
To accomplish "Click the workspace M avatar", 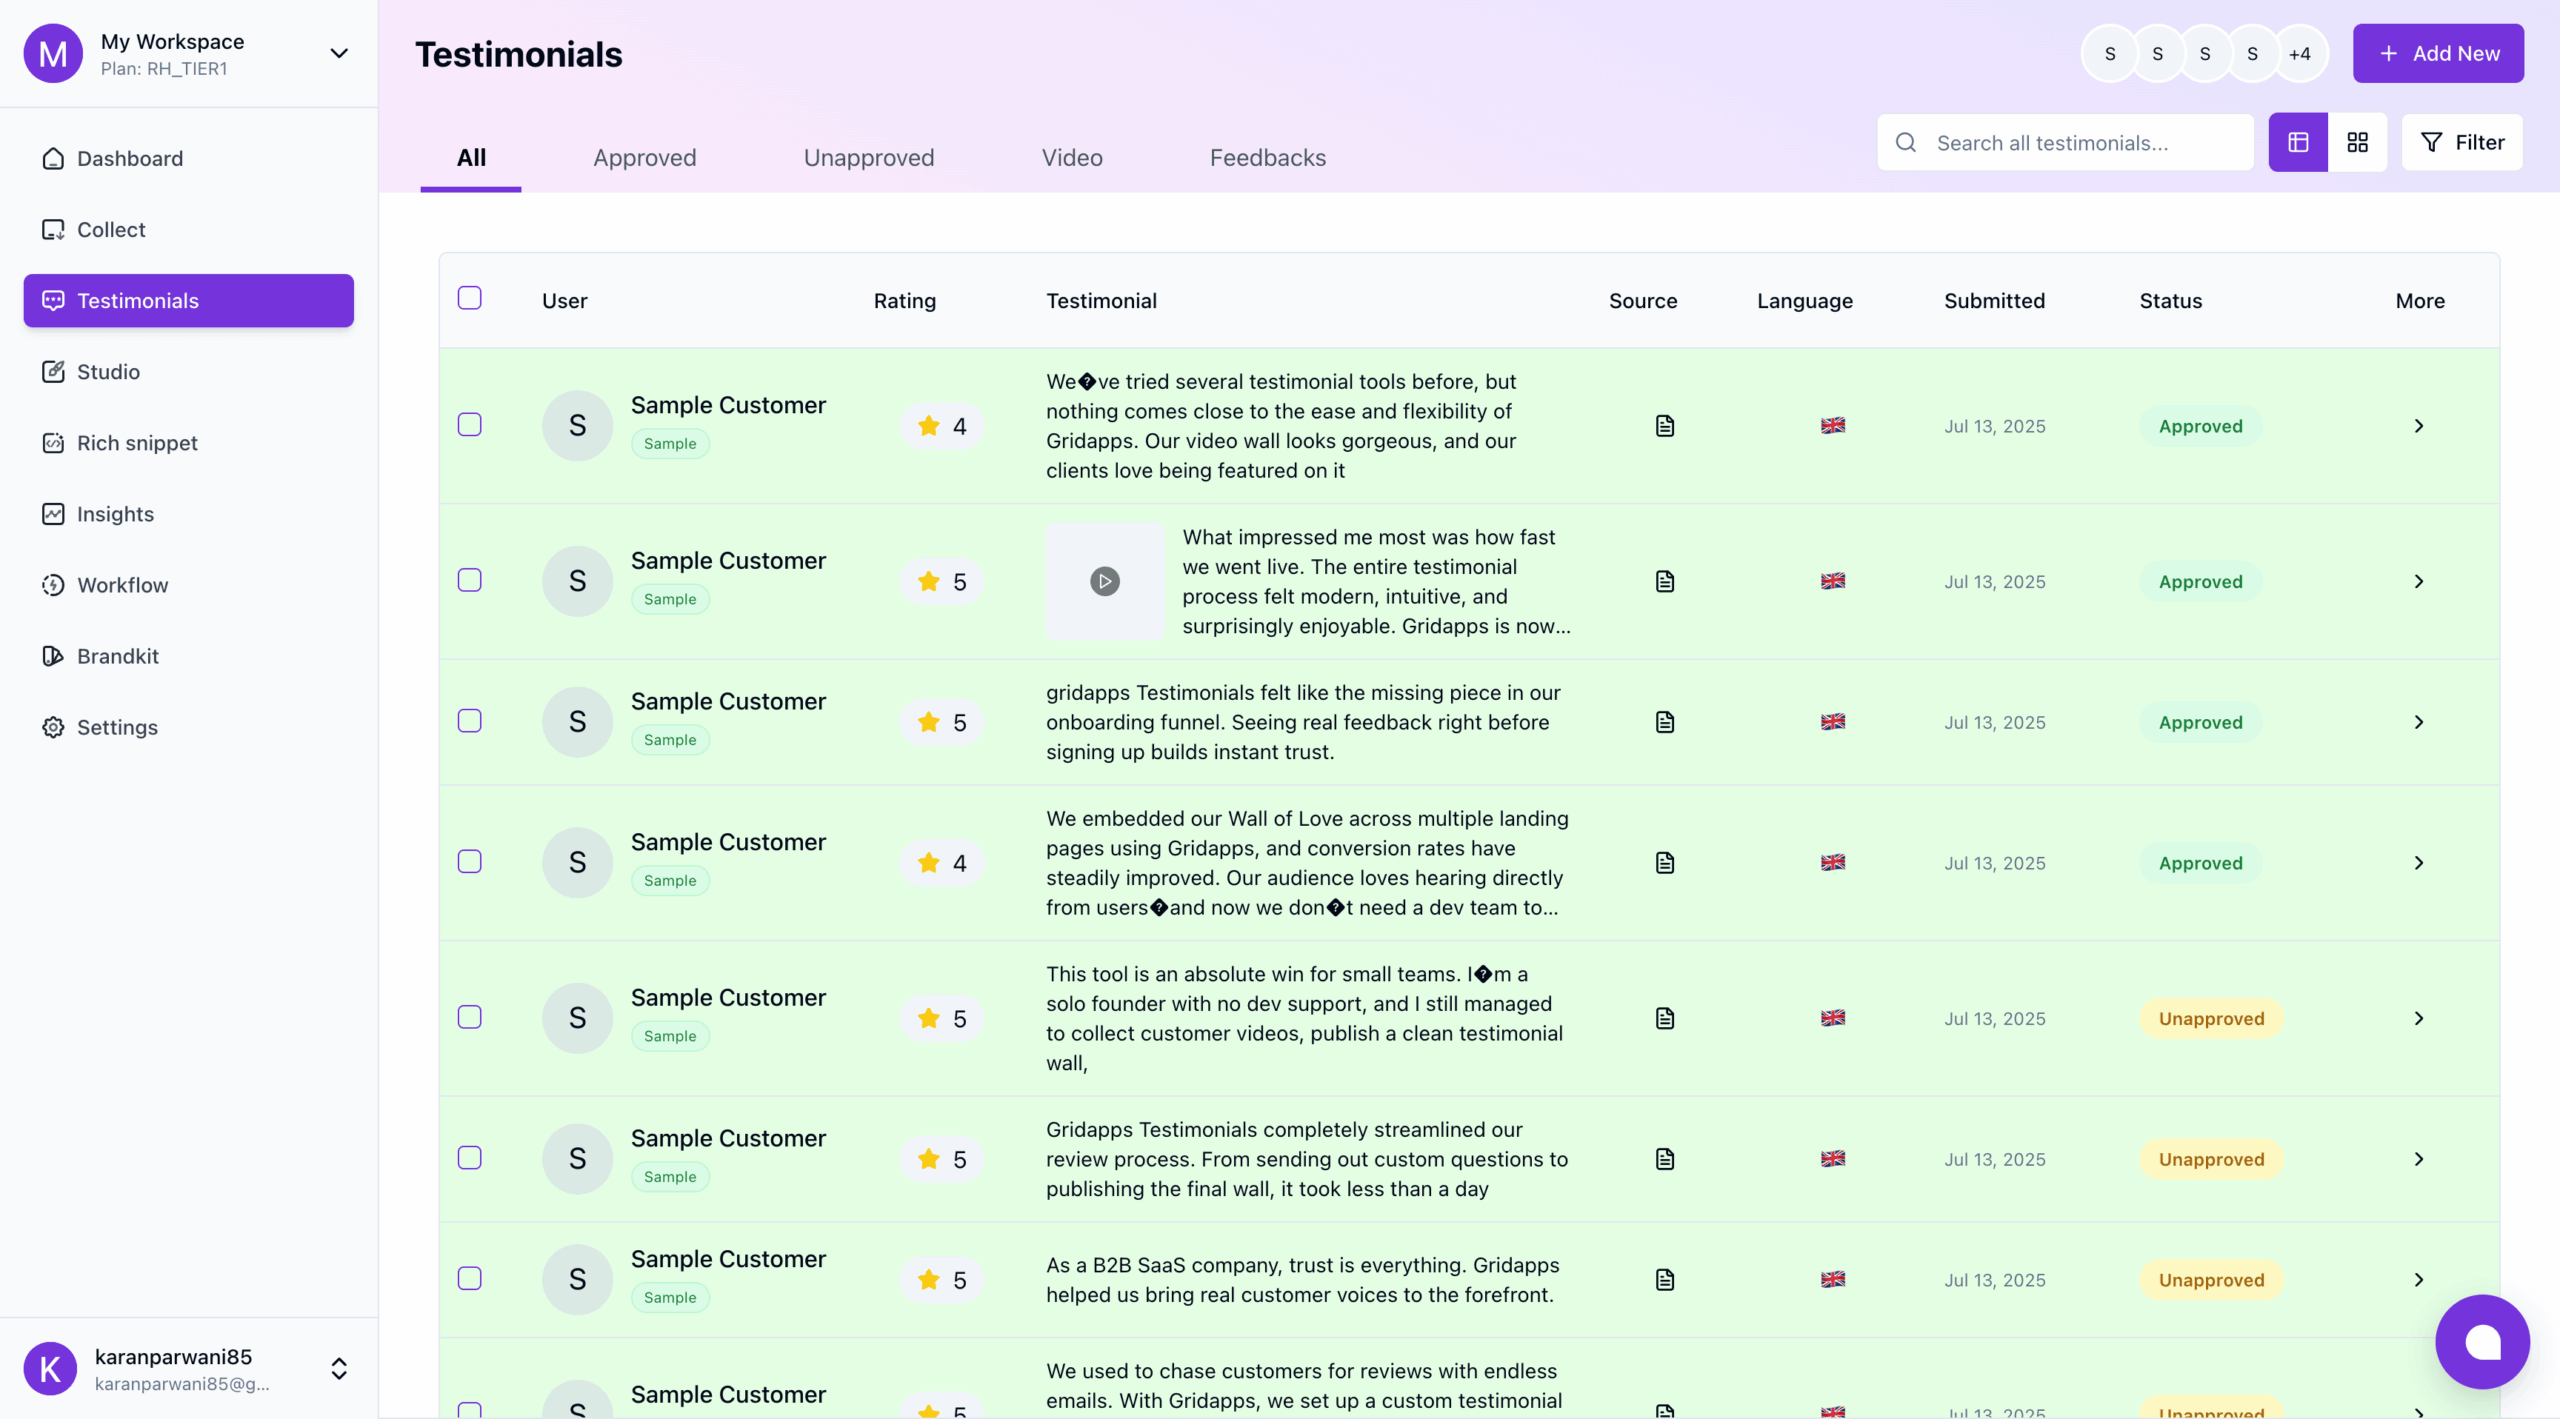I will [53, 53].
